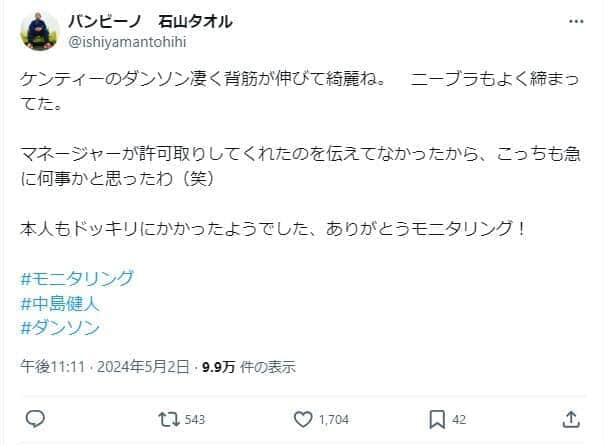The height and width of the screenshot is (445, 606).
Task: Click the reply speech bubble icon
Action: click(x=33, y=419)
